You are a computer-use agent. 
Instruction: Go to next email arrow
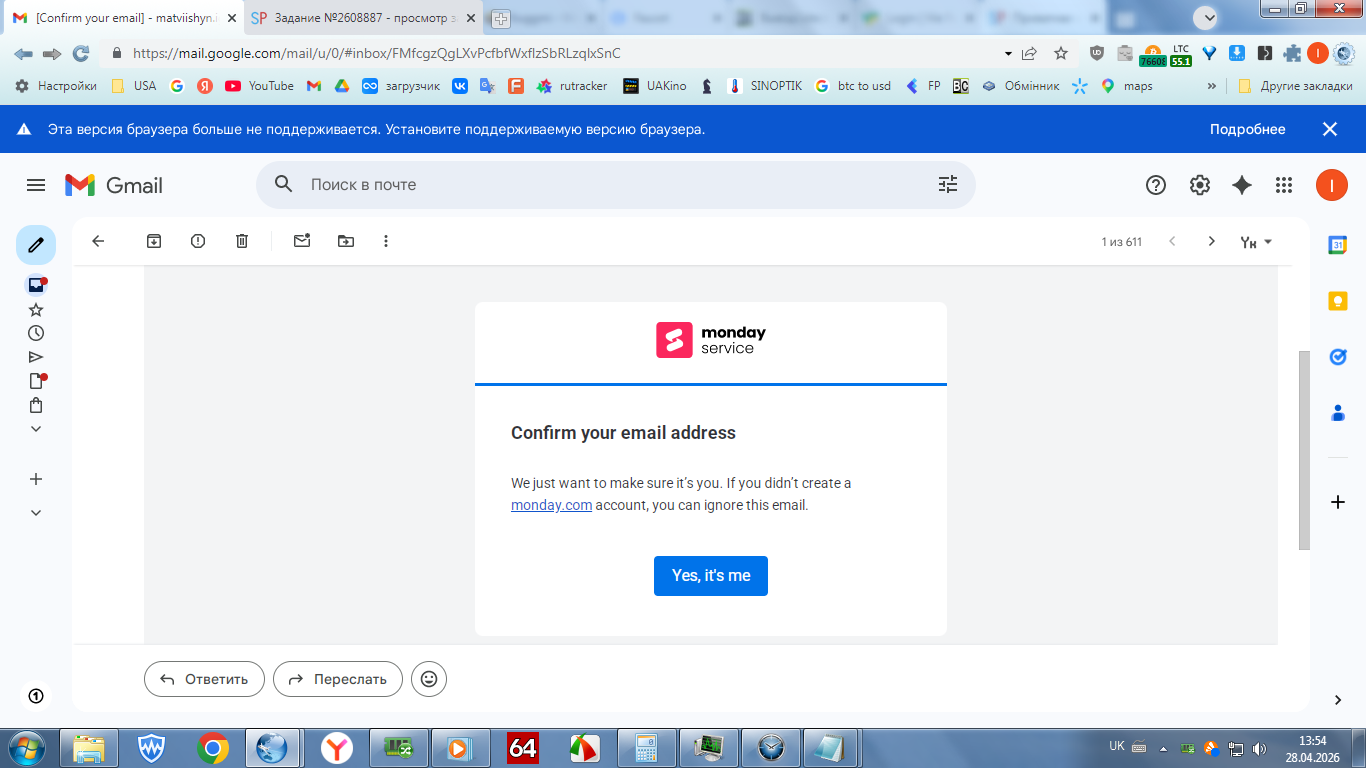pos(1212,241)
